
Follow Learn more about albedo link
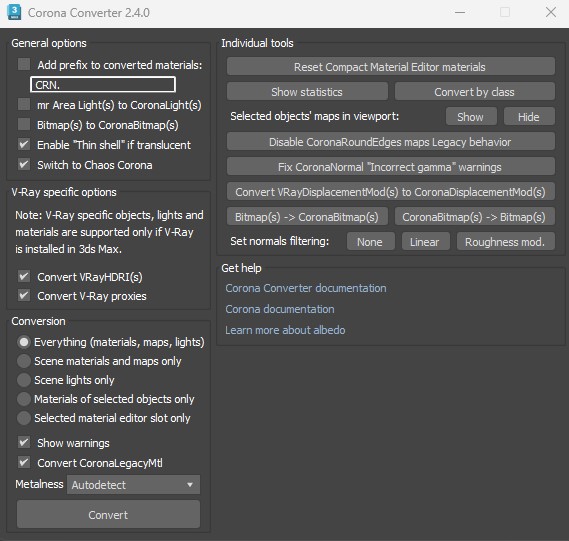pyautogui.click(x=285, y=330)
